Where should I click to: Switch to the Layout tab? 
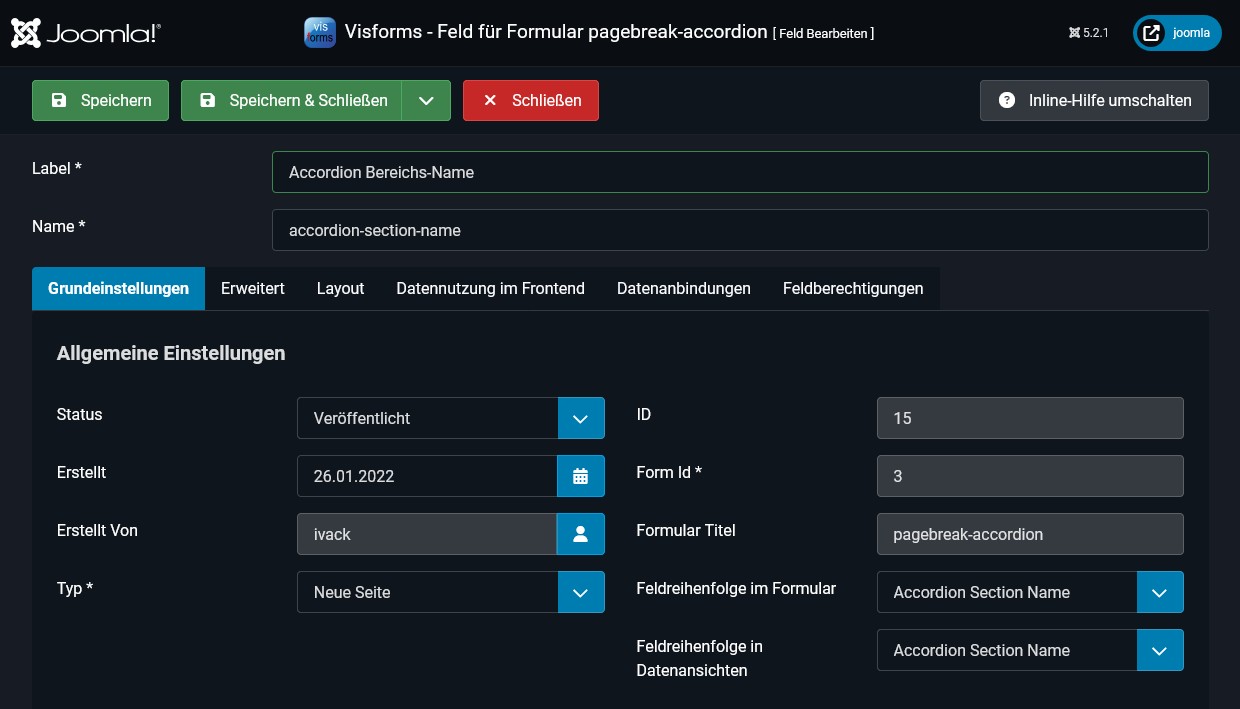point(340,288)
